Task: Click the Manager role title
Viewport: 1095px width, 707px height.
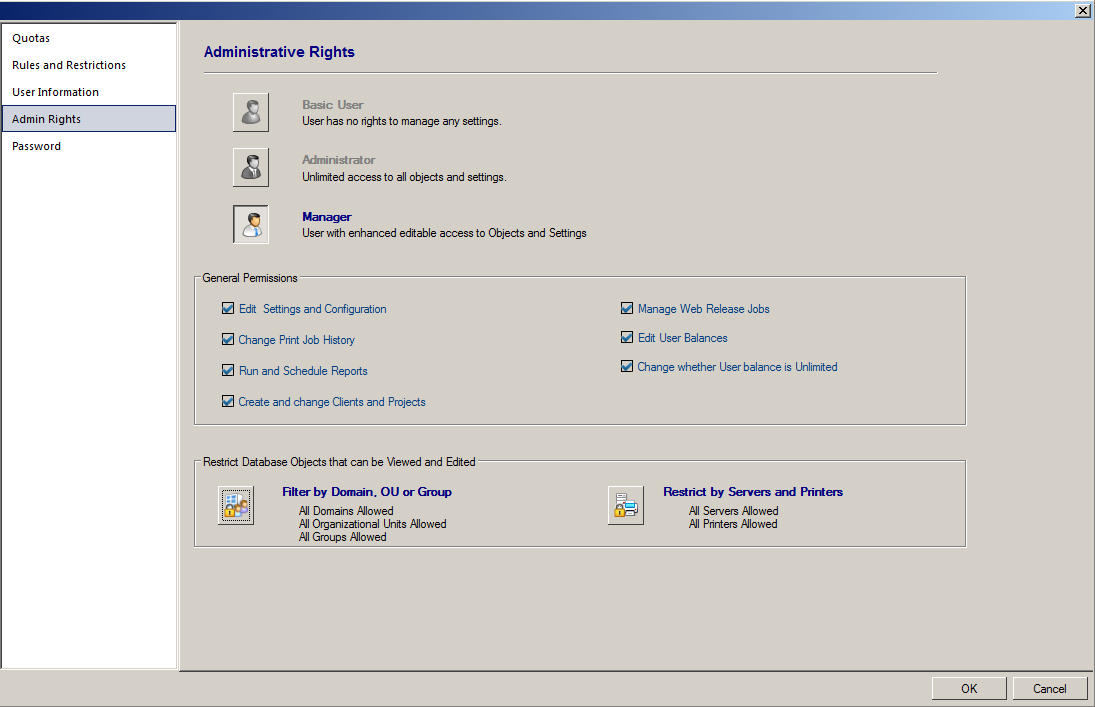Action: [x=327, y=217]
